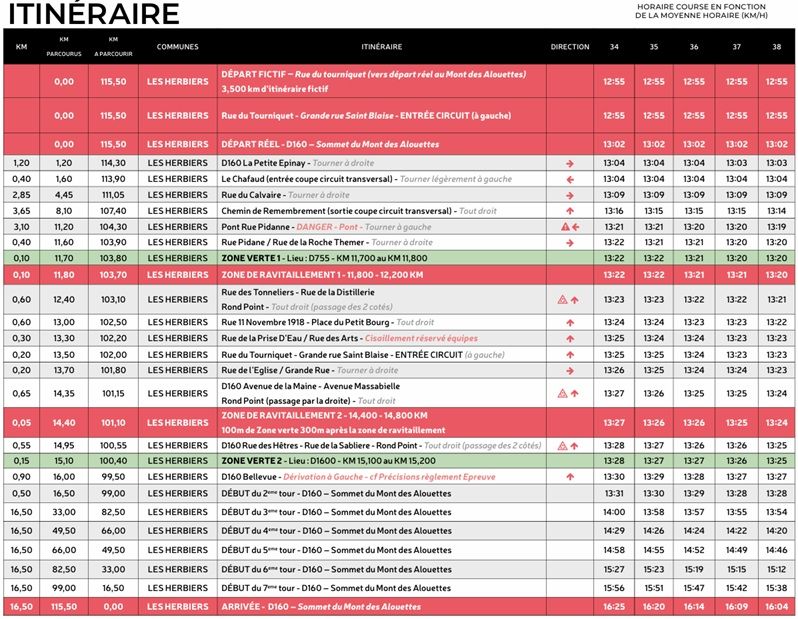Click the KM PARCOURUS column header
Screen dimensions: 798x619
(64, 46)
